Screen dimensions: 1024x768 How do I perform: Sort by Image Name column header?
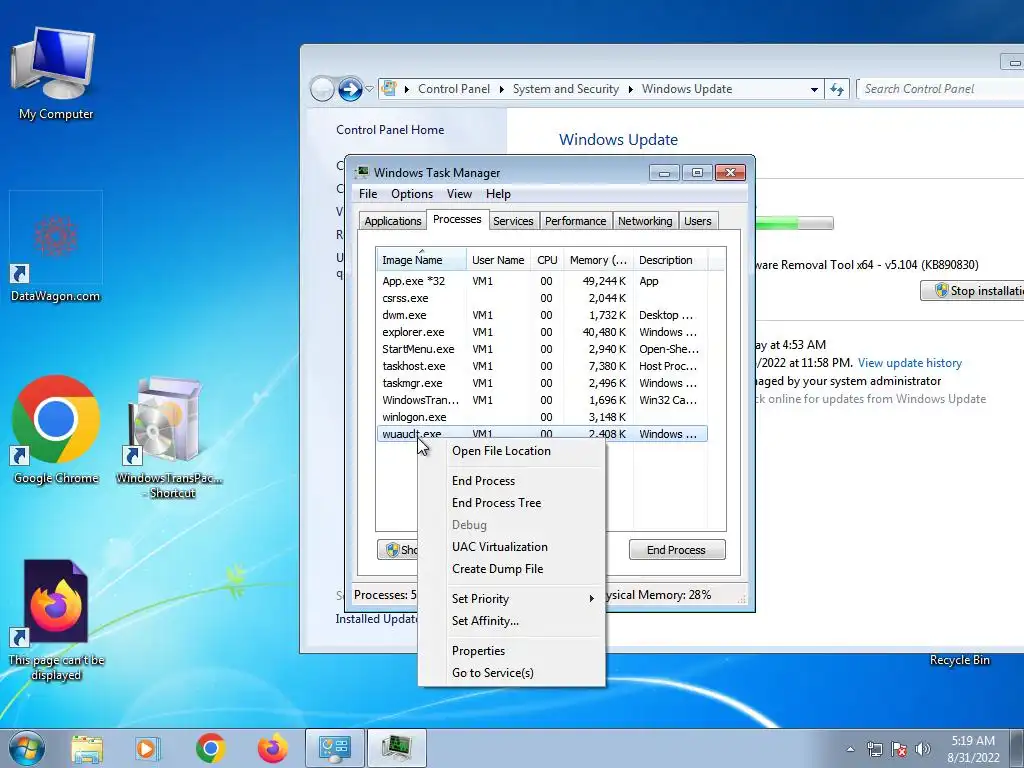[421, 260]
